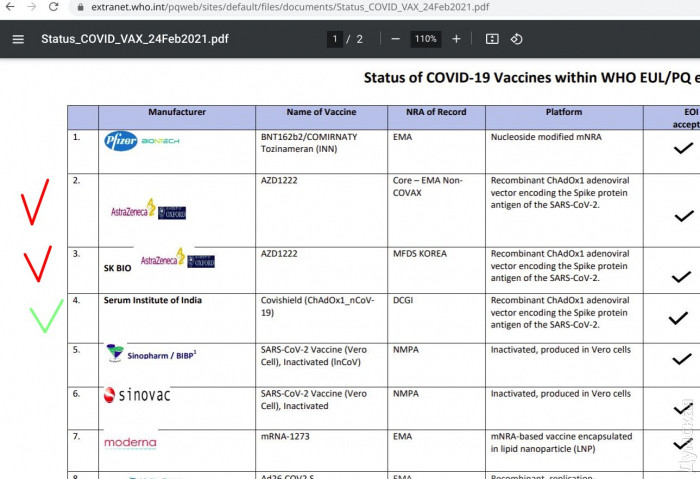Click the Serum Institute of India cell
The image size is (700, 479).
tap(153, 300)
